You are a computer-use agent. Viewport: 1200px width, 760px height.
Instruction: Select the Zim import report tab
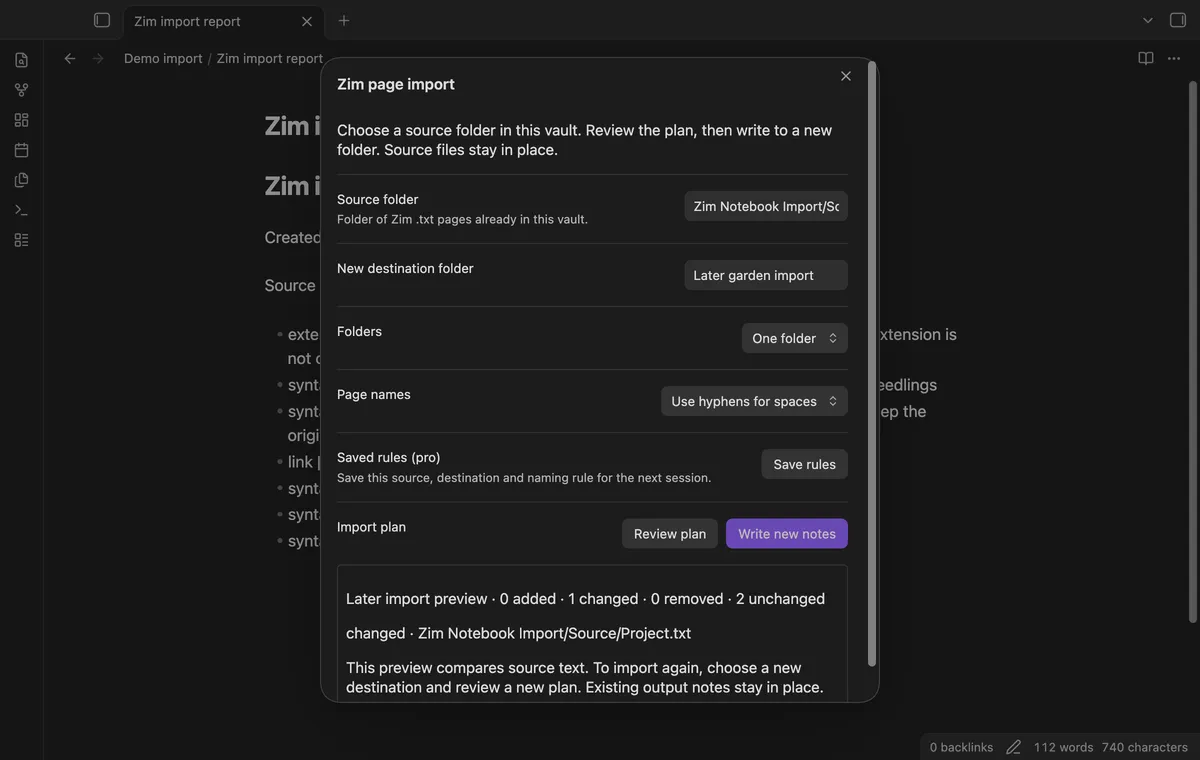point(223,21)
